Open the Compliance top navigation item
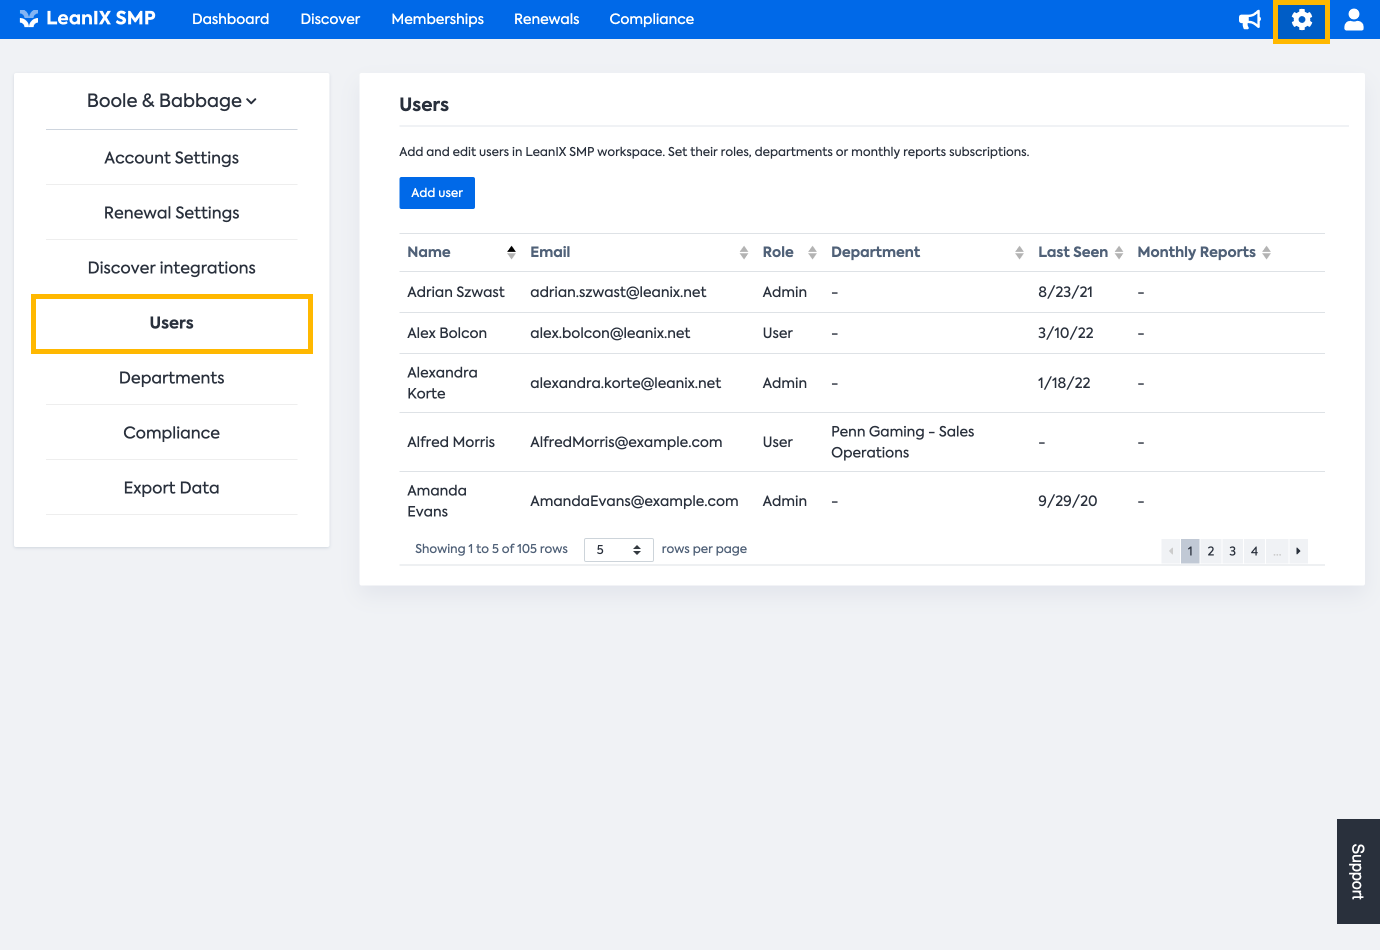 652,19
